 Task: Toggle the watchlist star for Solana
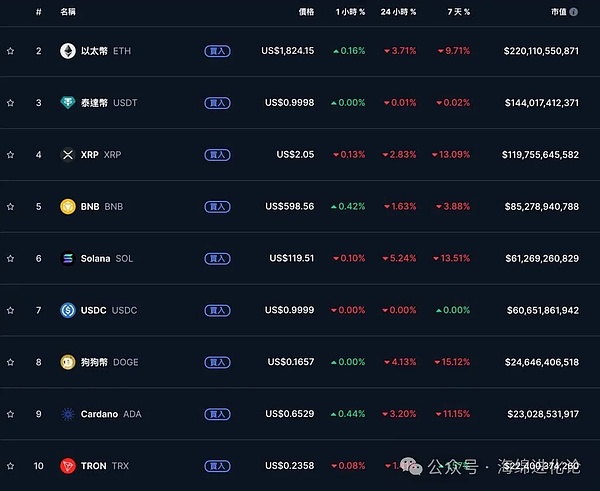coord(10,258)
